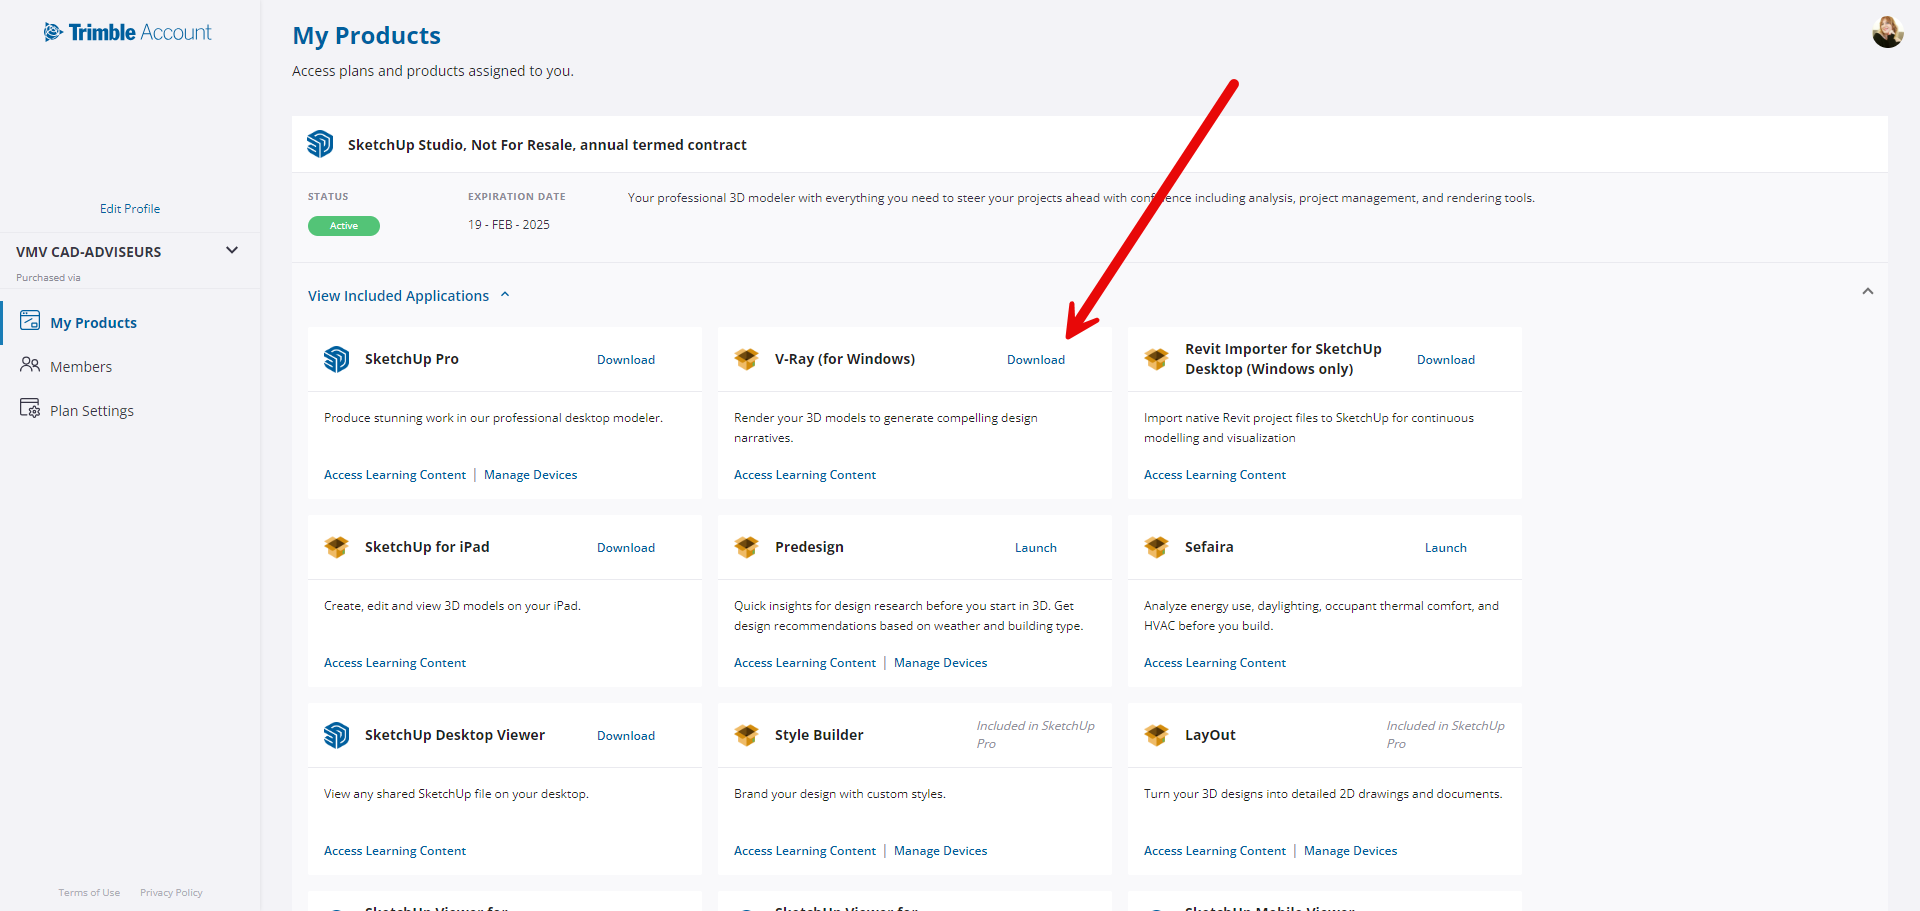Download SketchUp Desktop Viewer
This screenshot has width=1920, height=911.
tap(626, 736)
